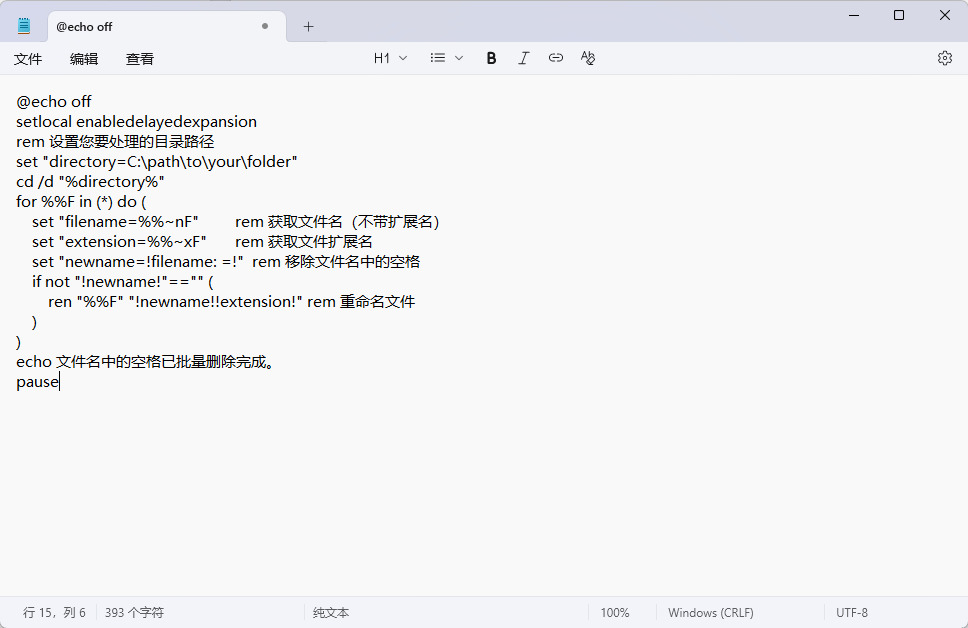Click the Notepad app icon in title bar
Screen dimensions: 968x628
coord(24,27)
